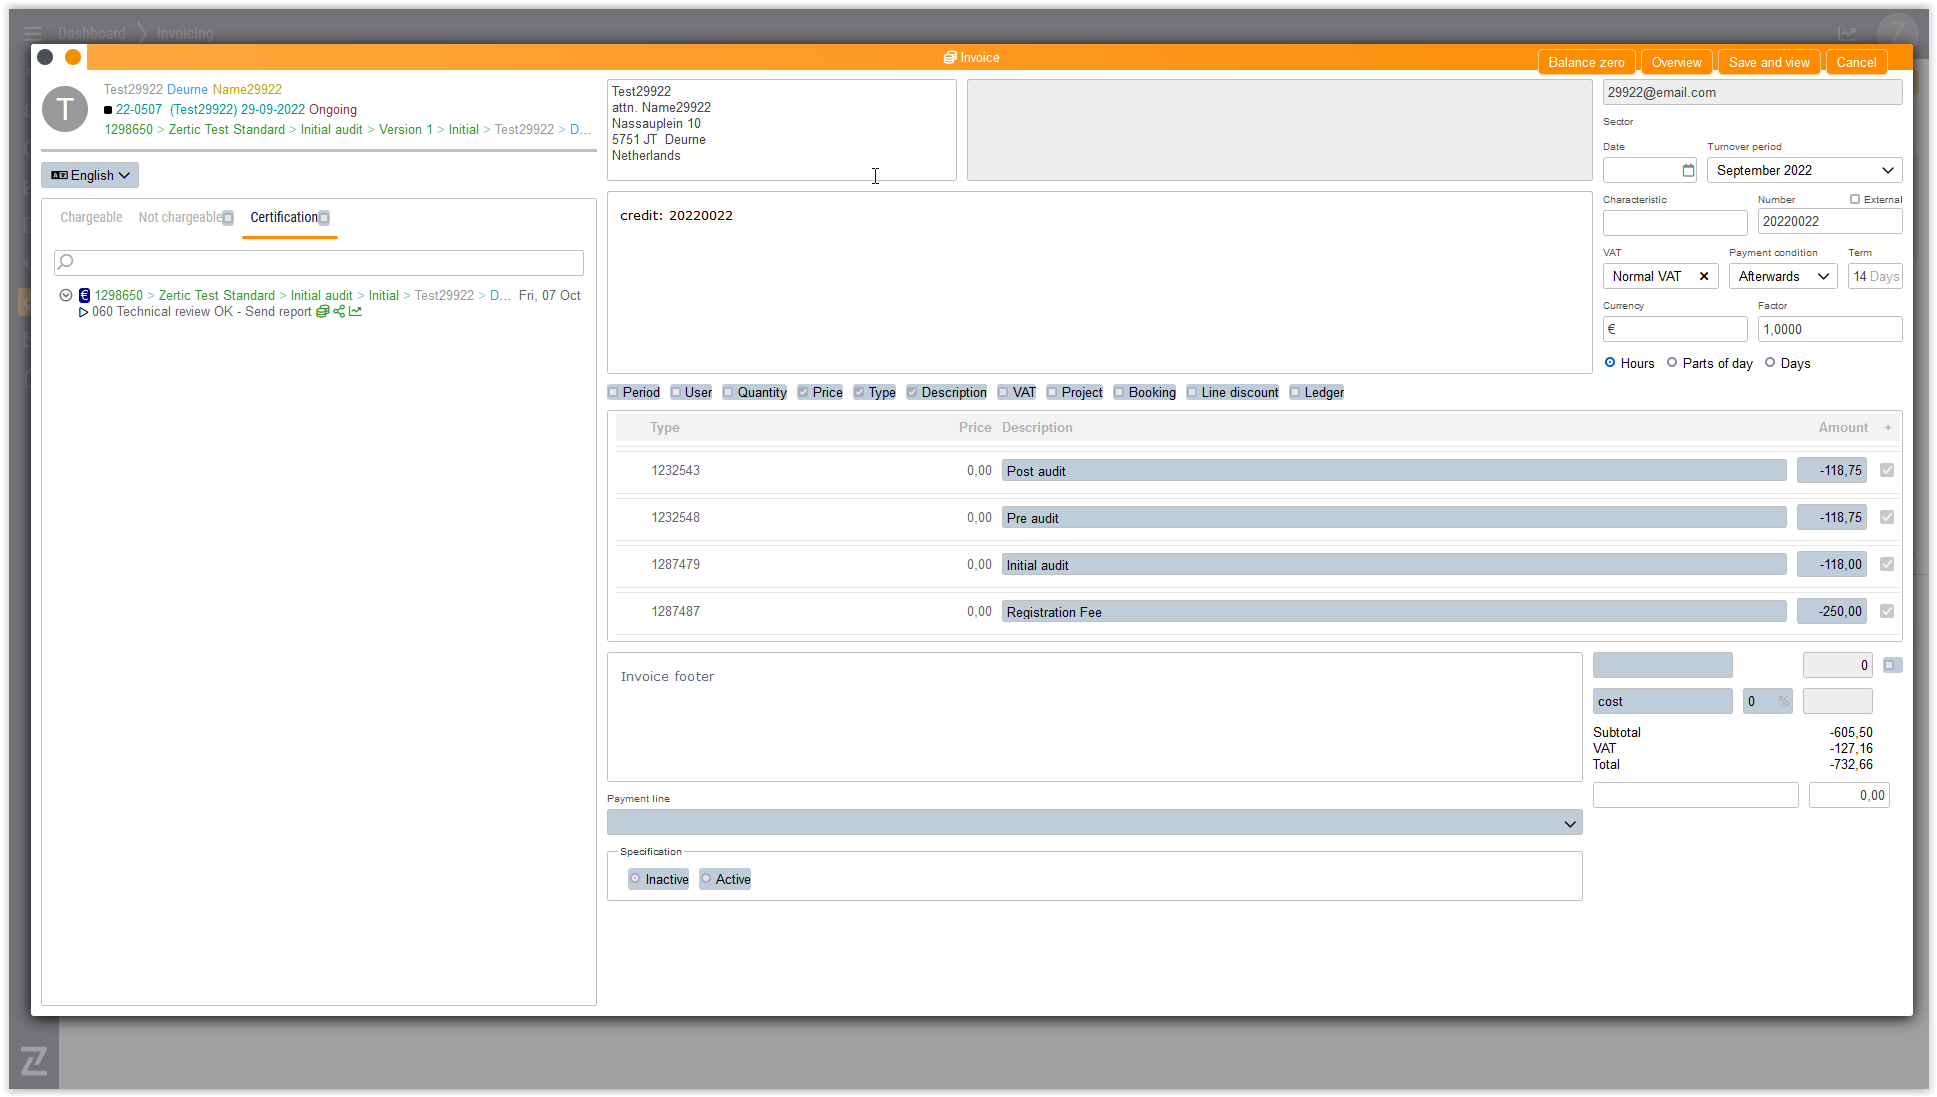Clear Normal VAT with the X icon
1937x1097 pixels.
pos(1704,277)
